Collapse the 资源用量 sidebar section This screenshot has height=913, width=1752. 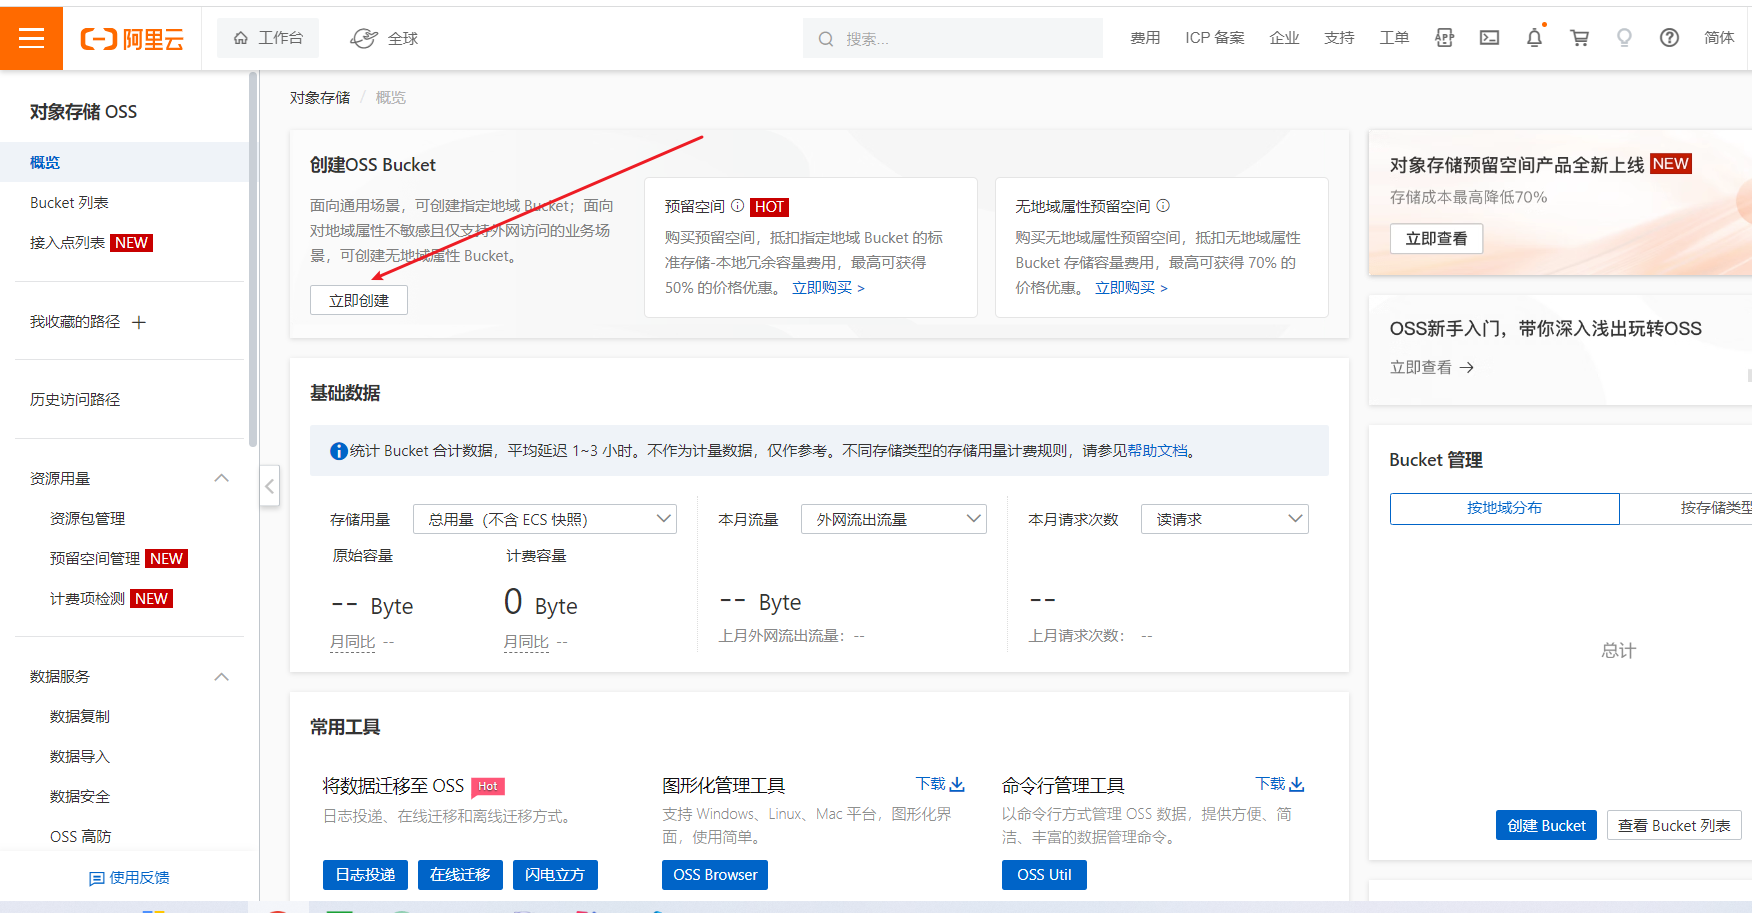coord(222,478)
